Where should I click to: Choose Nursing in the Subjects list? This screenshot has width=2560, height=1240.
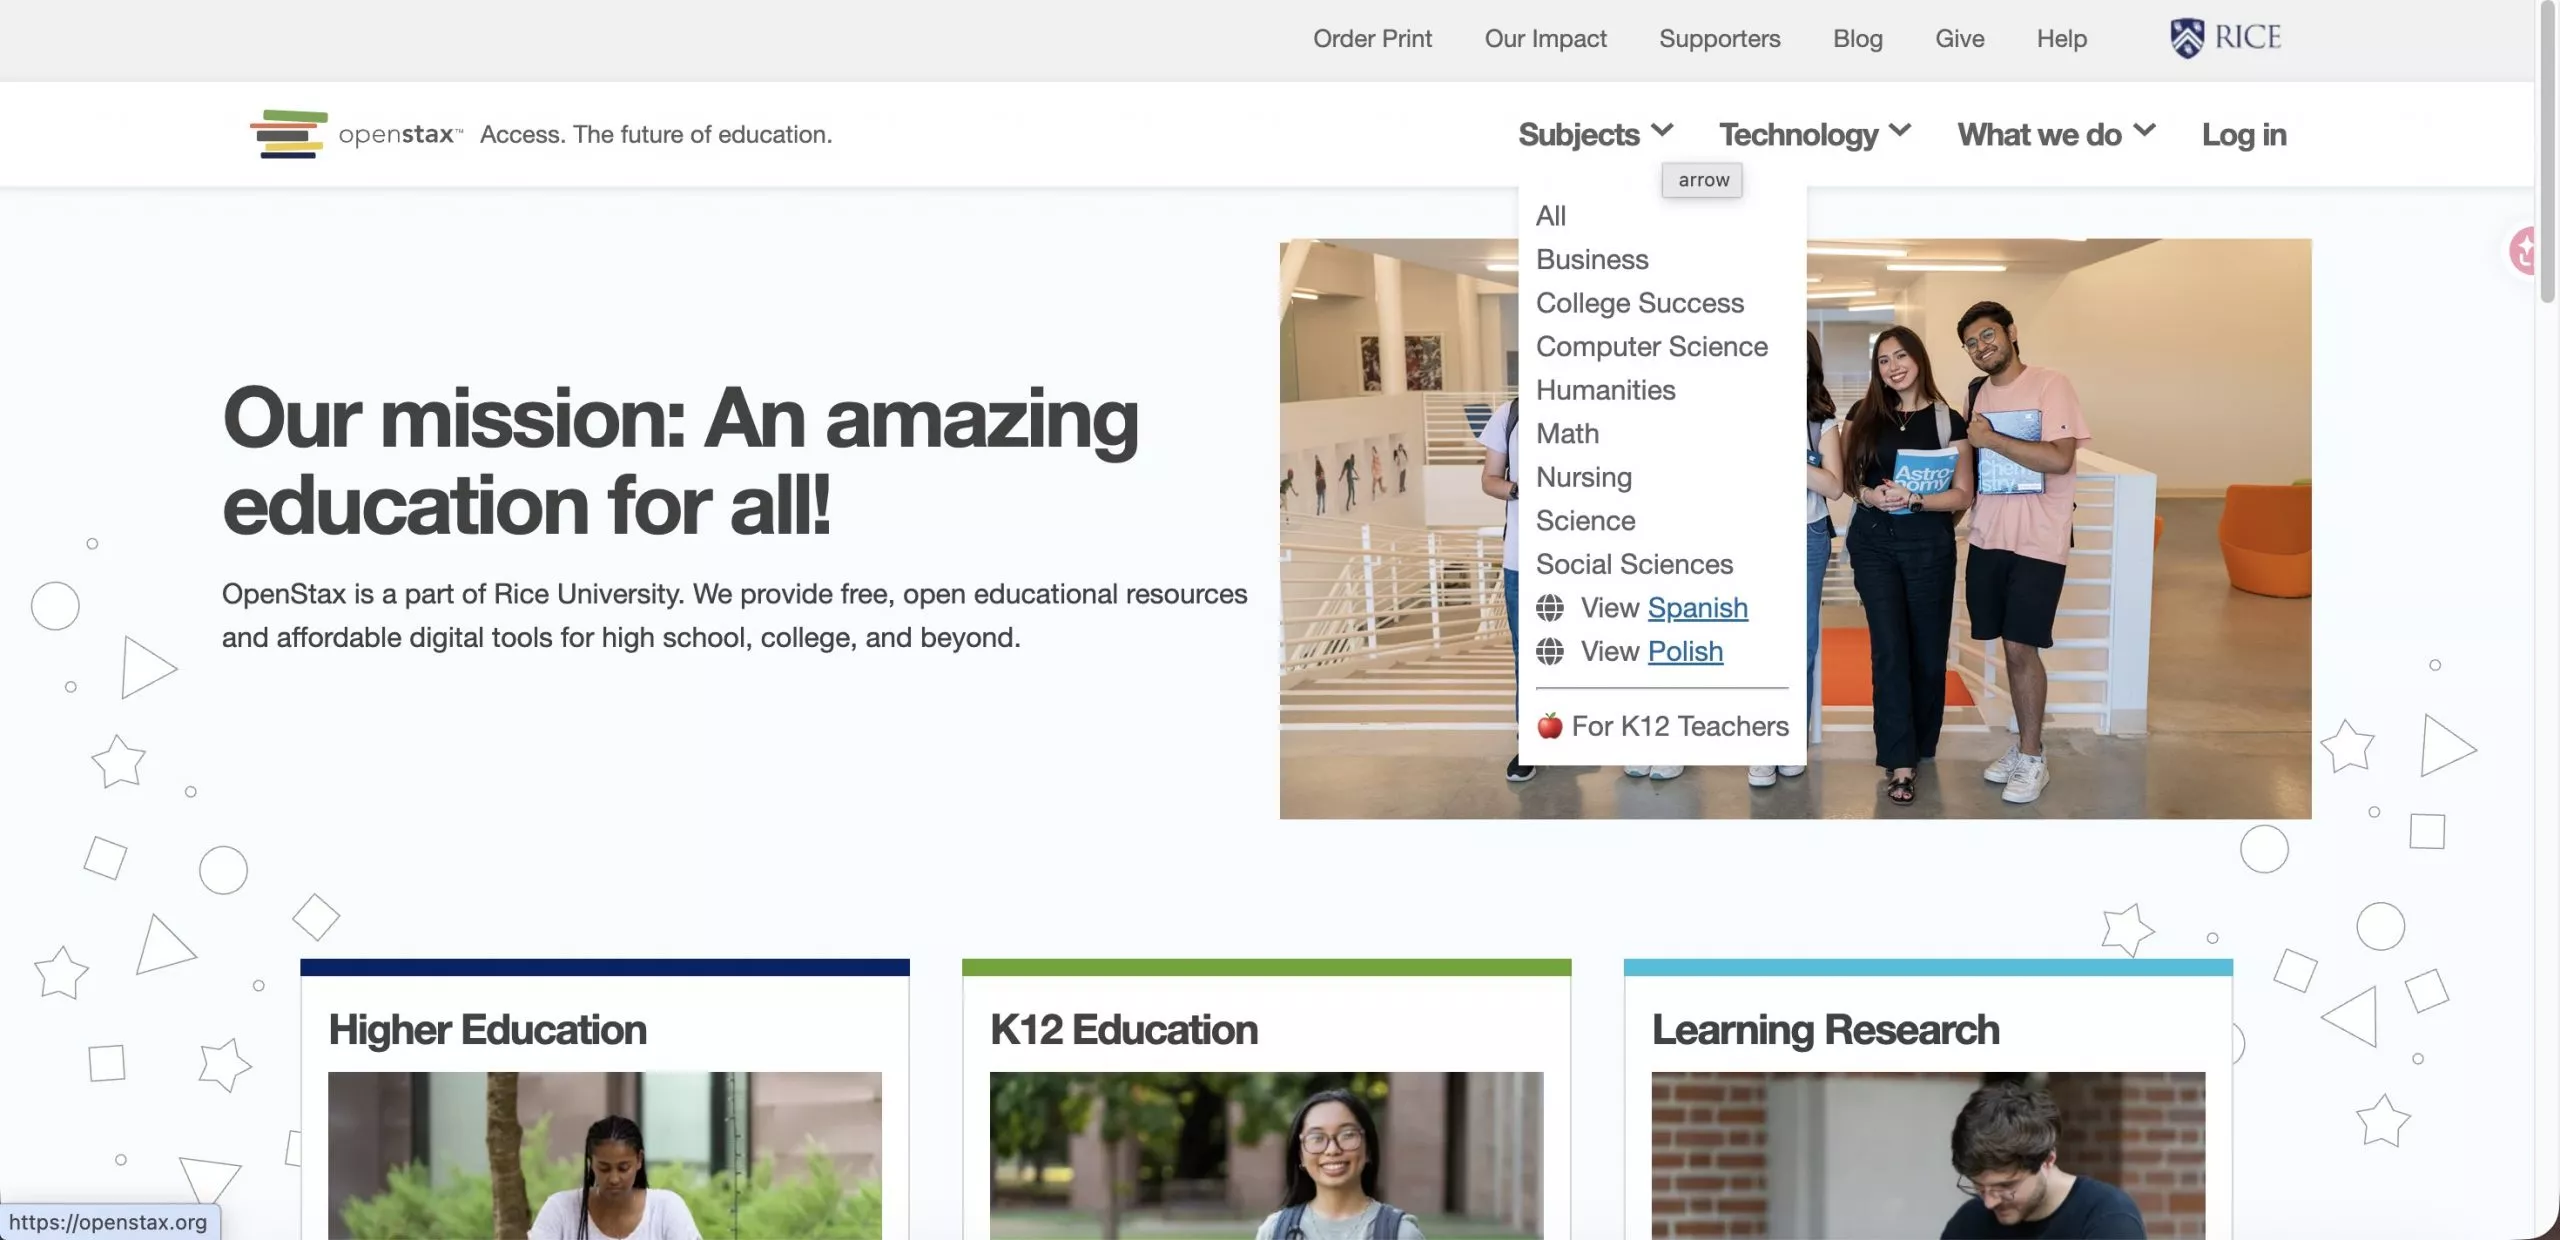pos(1583,477)
